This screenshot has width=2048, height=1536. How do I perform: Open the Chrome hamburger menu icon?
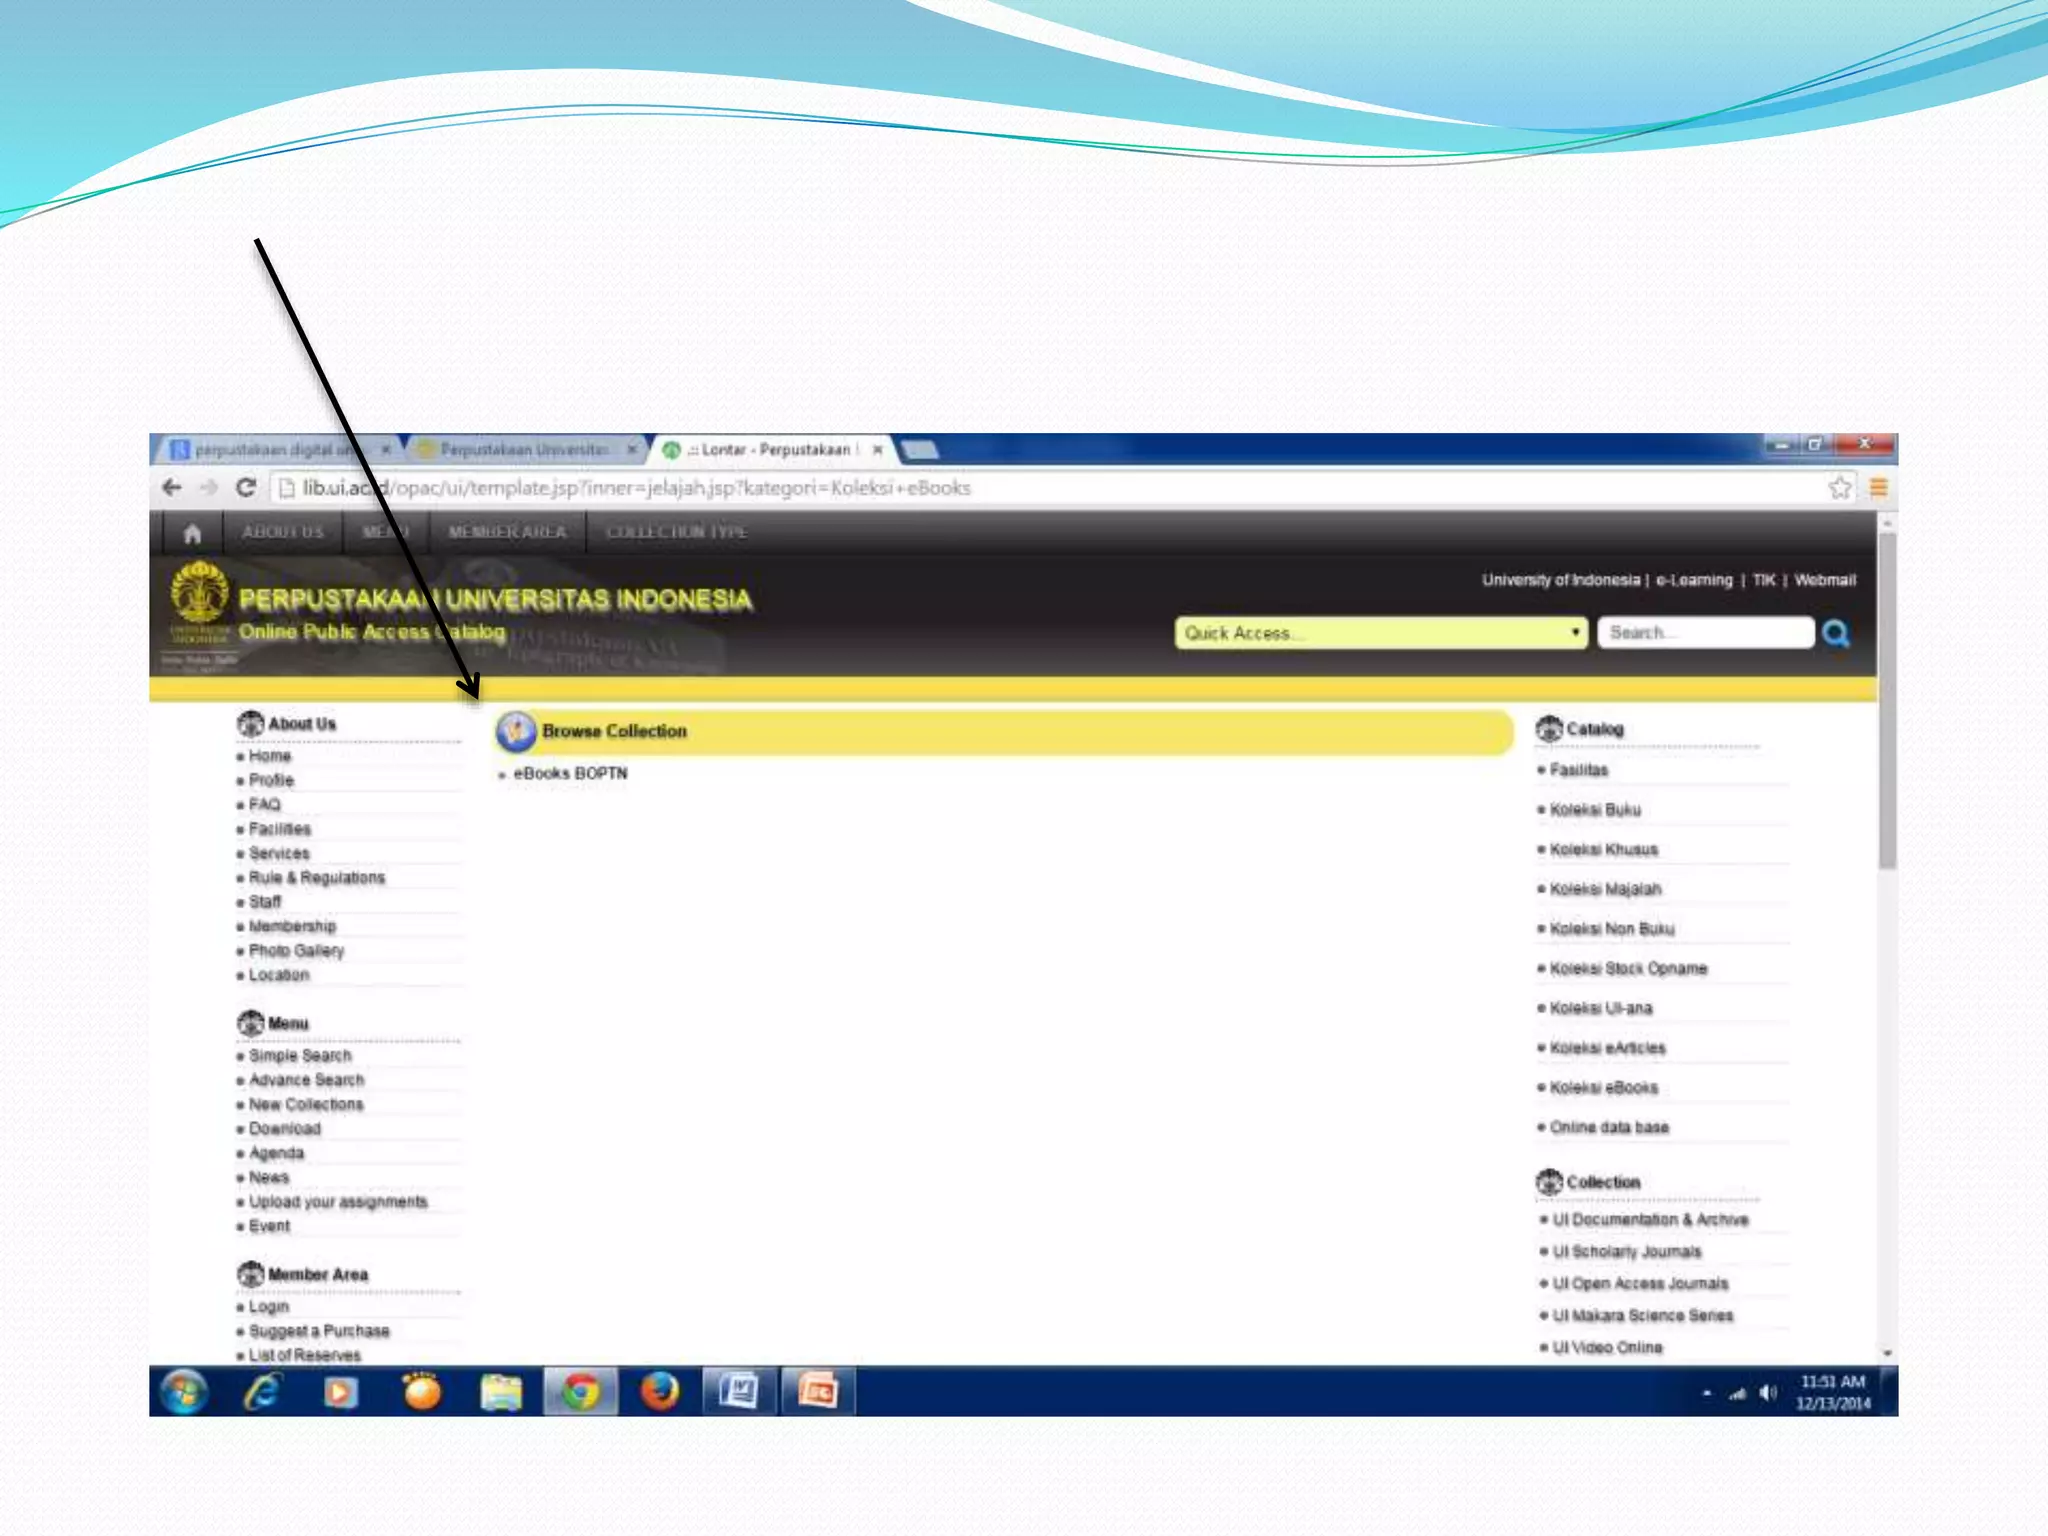click(x=1878, y=488)
